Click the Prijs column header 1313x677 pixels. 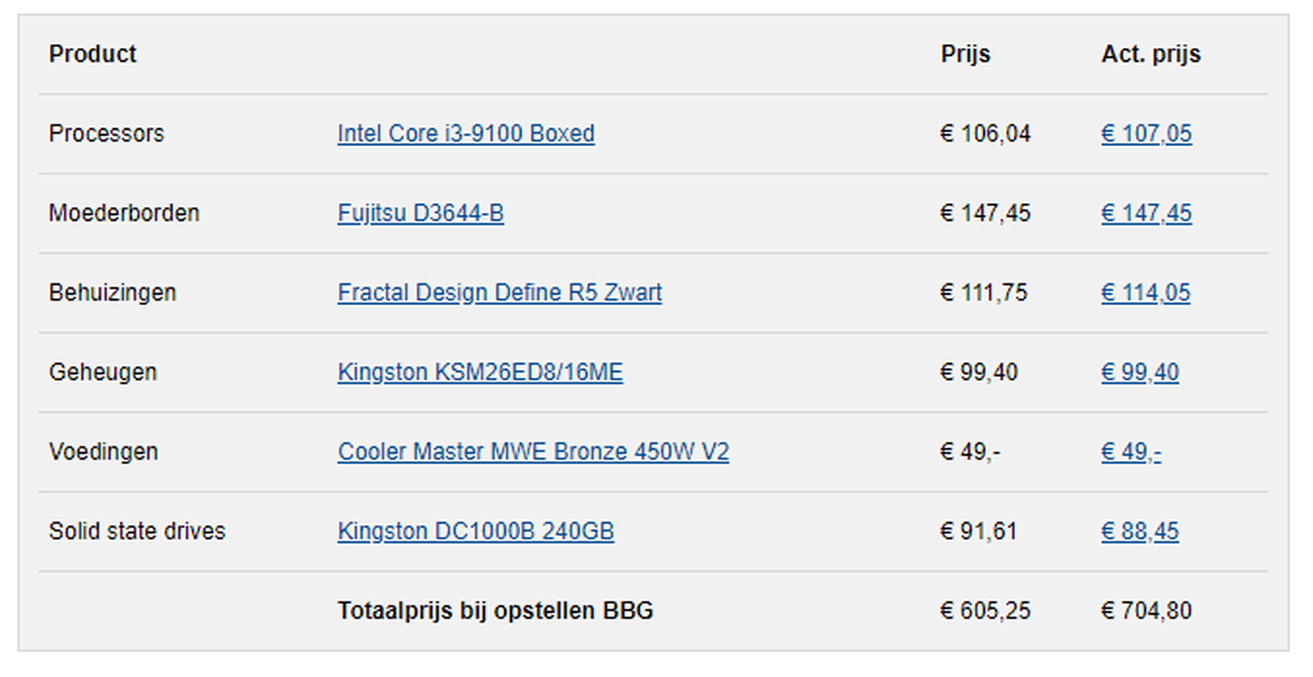tap(965, 54)
